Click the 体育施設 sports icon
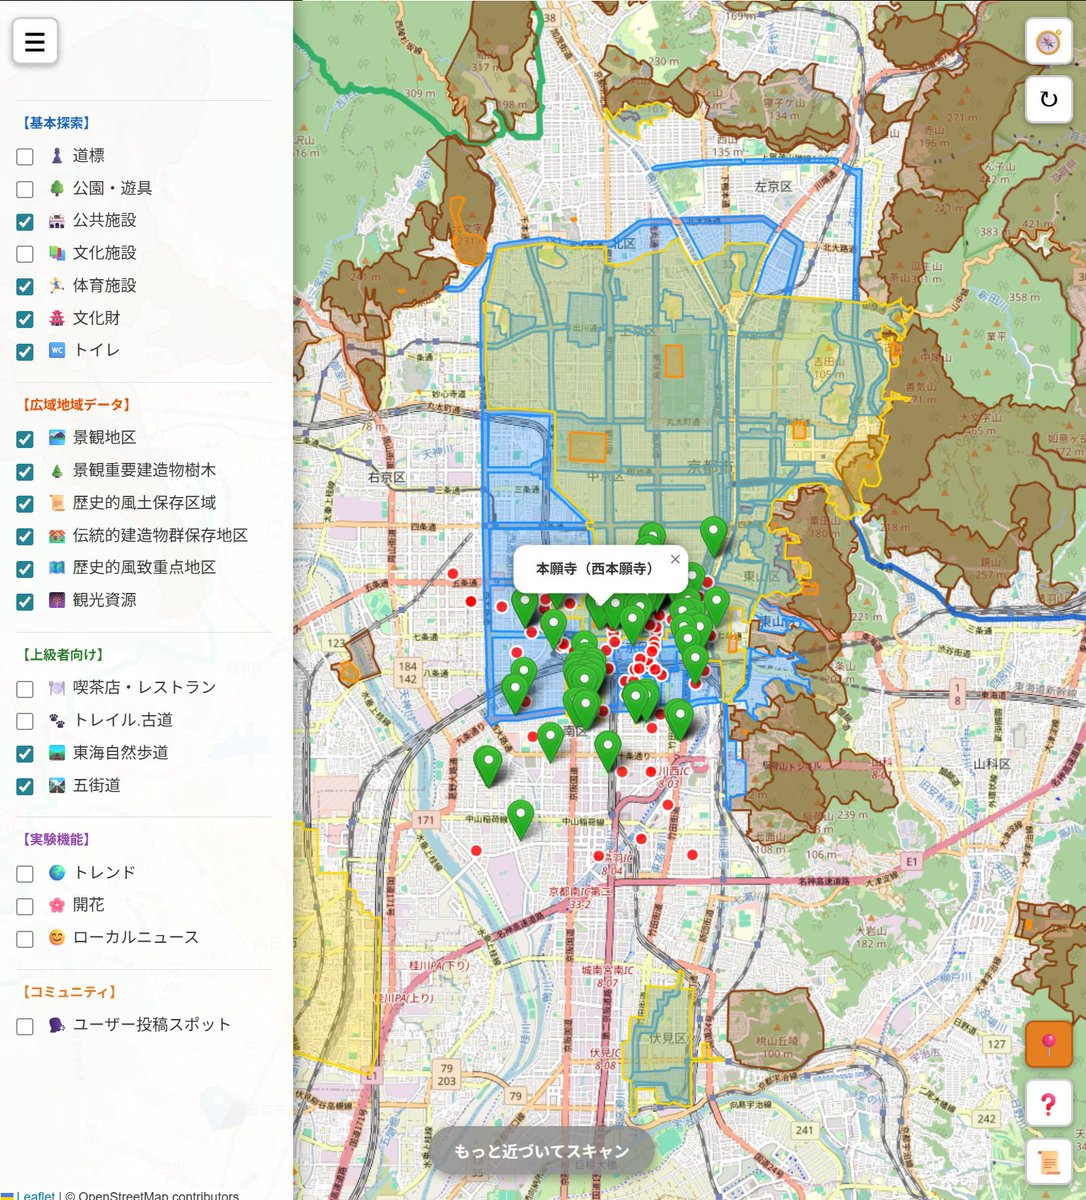This screenshot has width=1086, height=1200. 57,286
